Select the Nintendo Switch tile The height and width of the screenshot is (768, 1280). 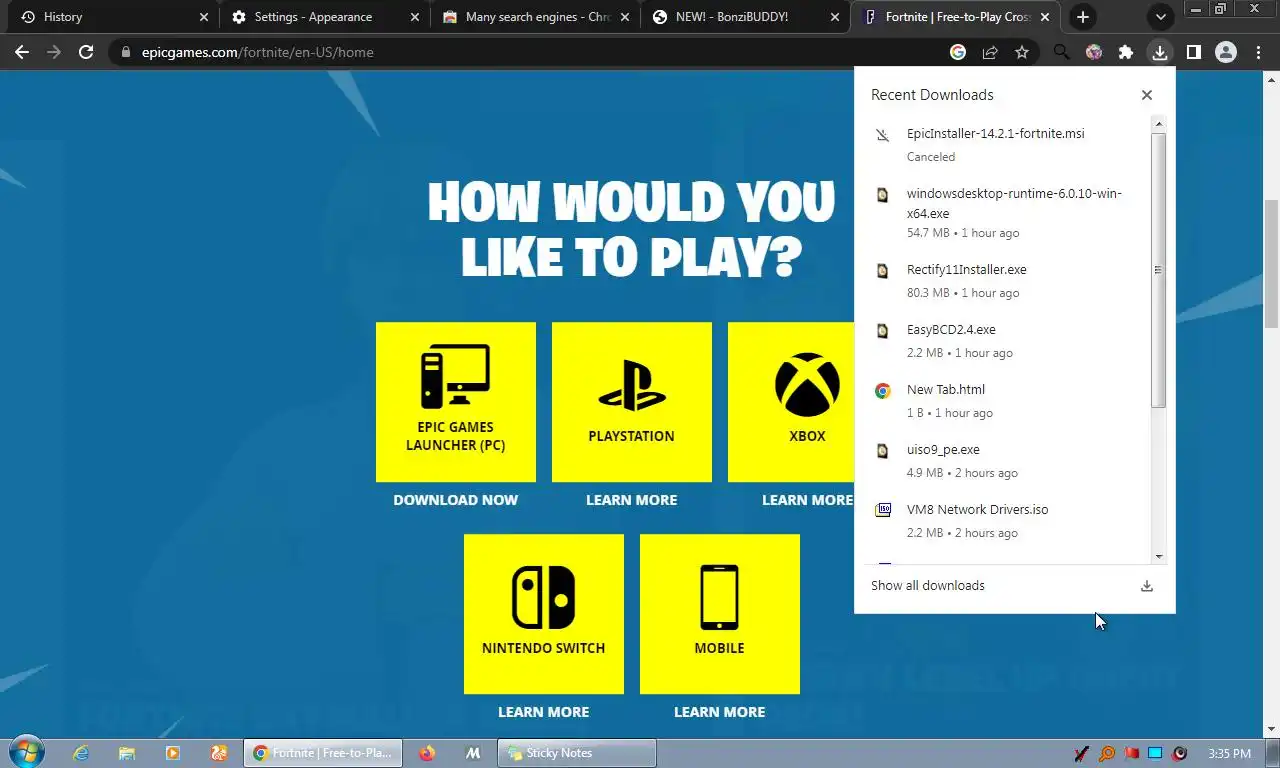[x=544, y=614]
